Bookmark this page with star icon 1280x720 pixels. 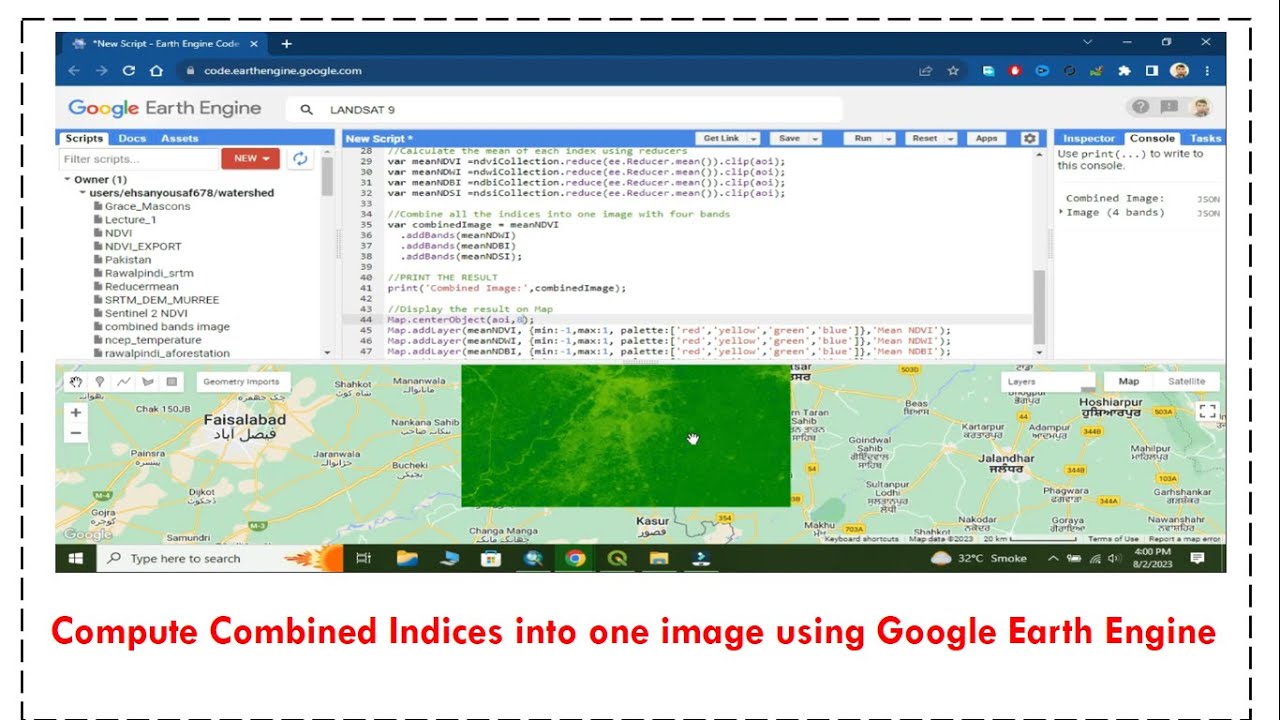coord(953,71)
